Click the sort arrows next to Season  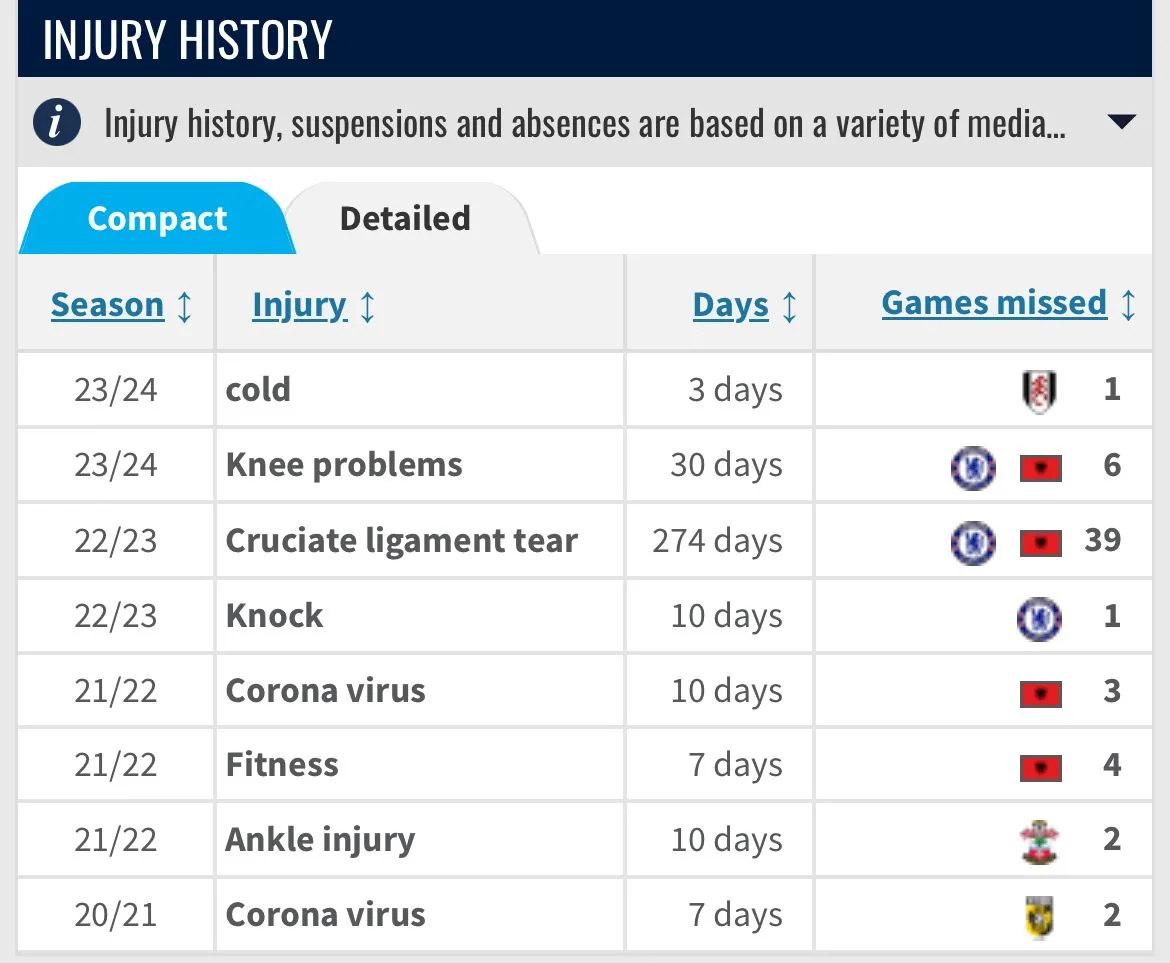pos(184,306)
